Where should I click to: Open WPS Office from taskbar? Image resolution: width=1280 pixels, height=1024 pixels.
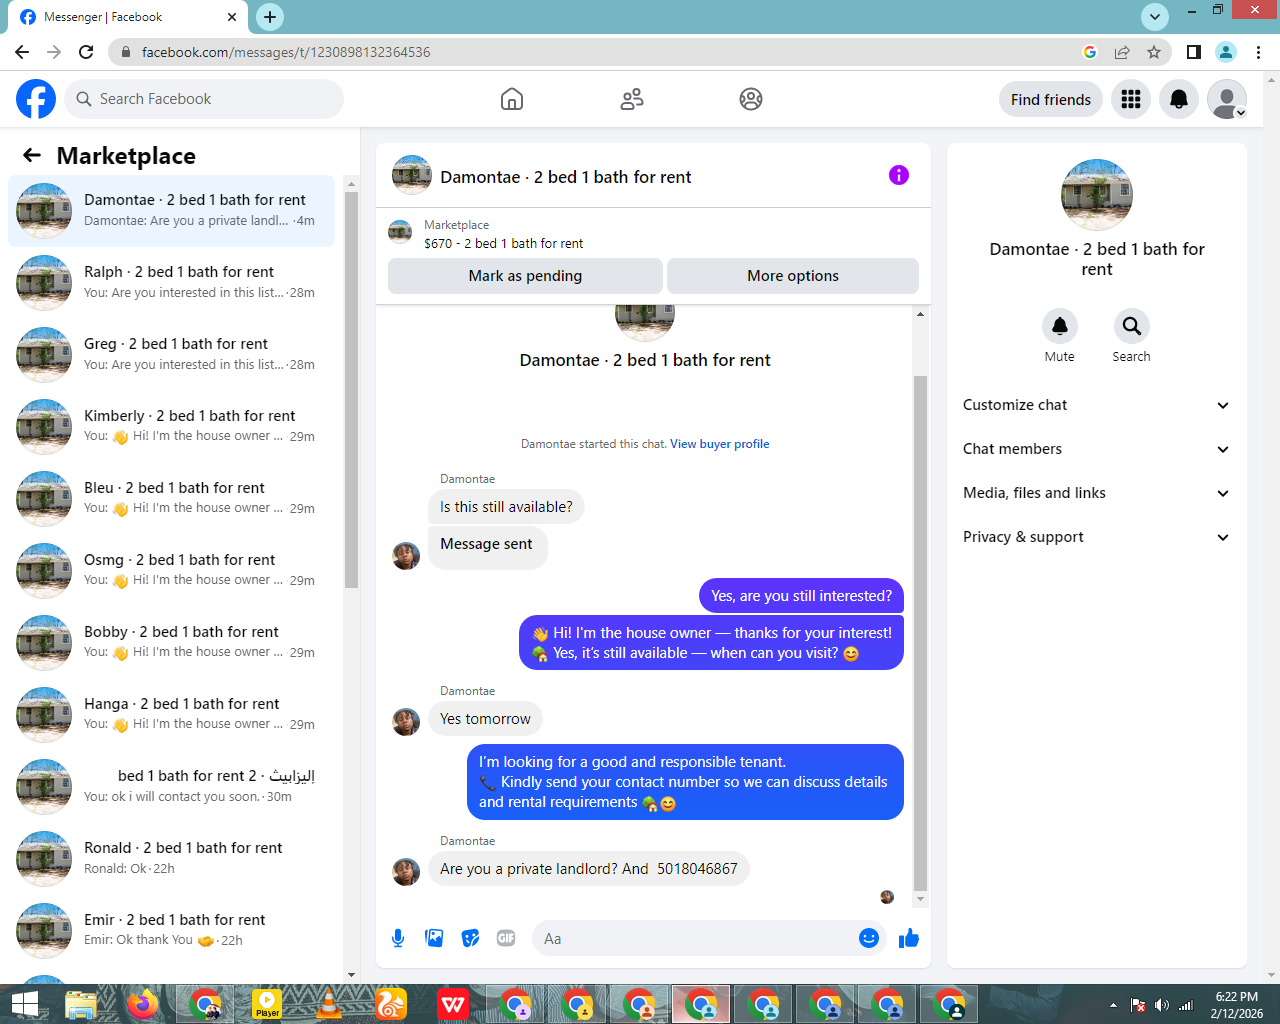pyautogui.click(x=453, y=1004)
